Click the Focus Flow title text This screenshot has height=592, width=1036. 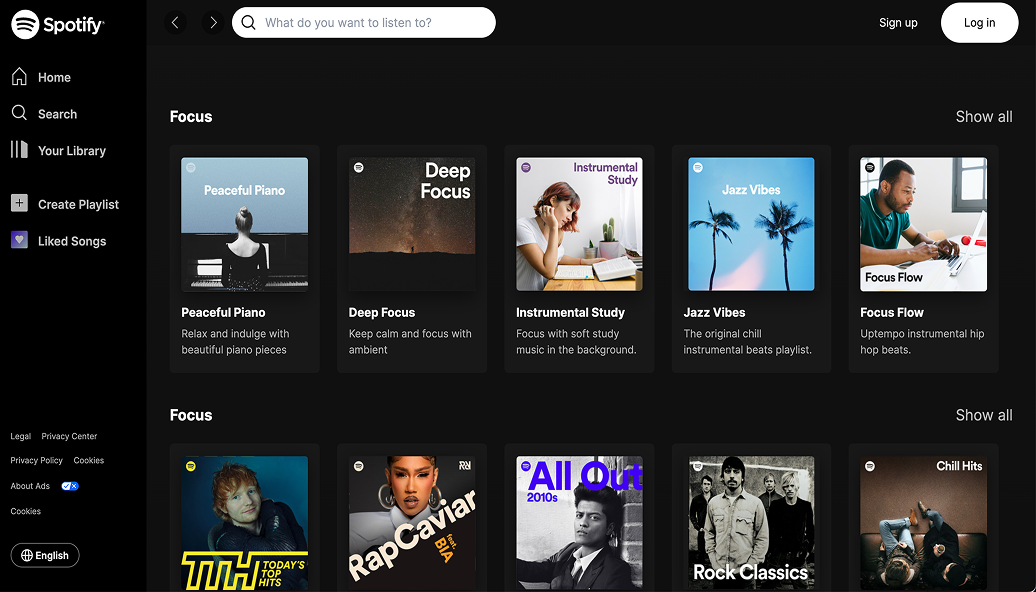tap(892, 313)
